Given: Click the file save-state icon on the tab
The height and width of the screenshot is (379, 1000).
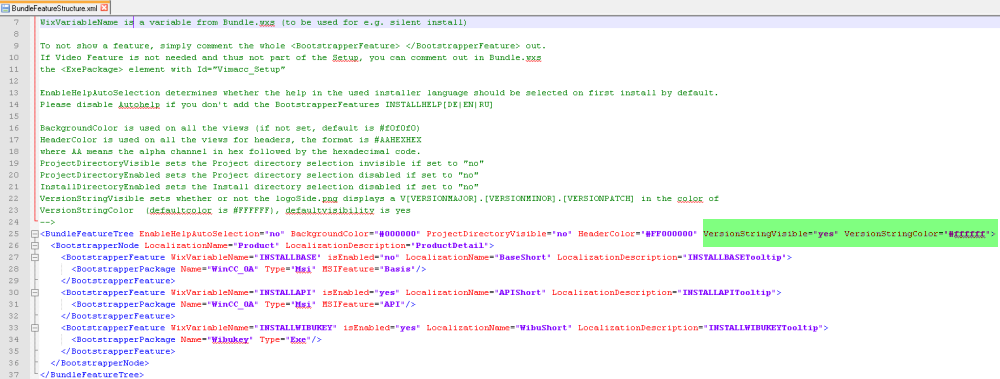Looking at the screenshot, I should (x=7, y=8).
